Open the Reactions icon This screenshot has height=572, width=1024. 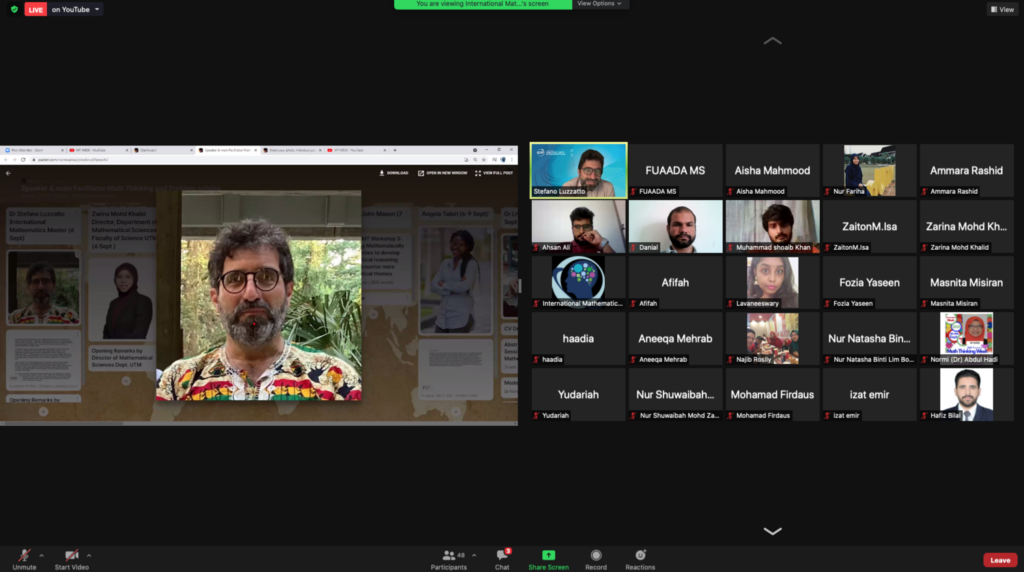640,555
